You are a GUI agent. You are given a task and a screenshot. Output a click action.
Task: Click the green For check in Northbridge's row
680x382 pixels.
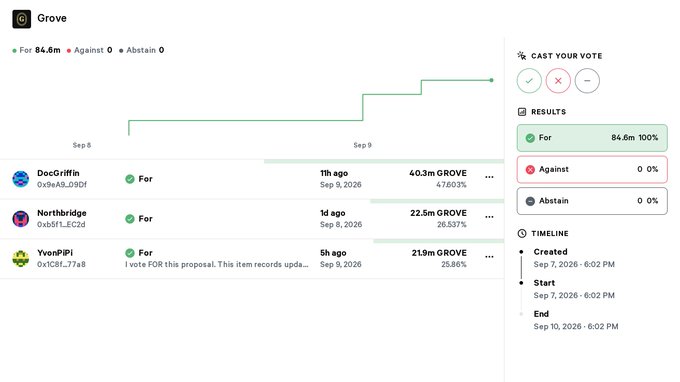[130, 219]
